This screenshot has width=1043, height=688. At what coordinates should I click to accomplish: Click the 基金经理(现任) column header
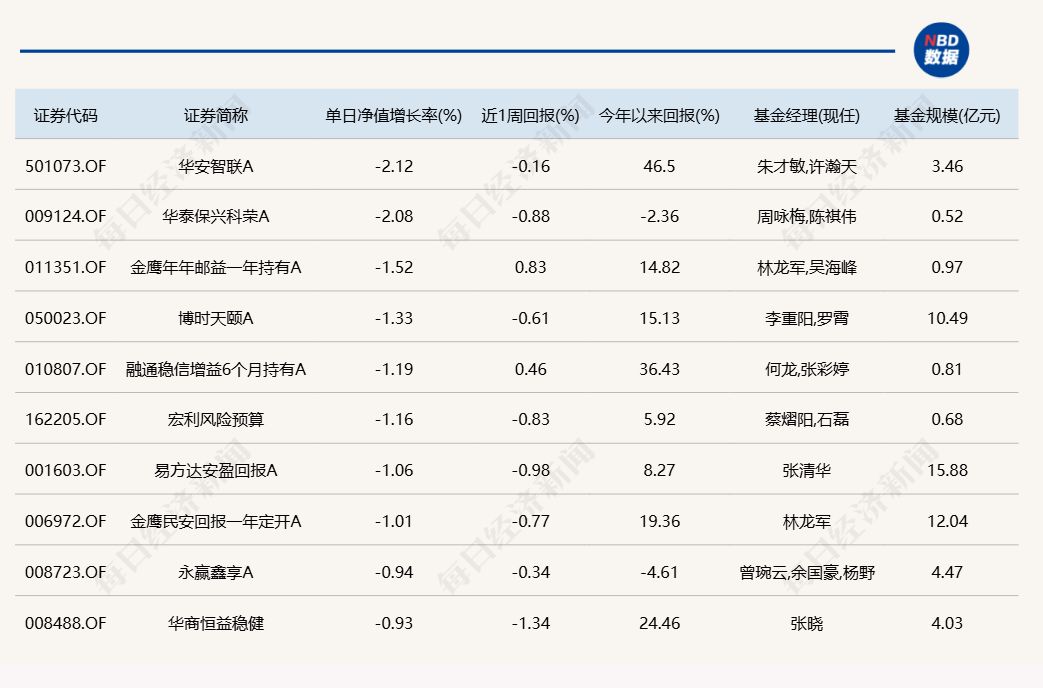807,115
